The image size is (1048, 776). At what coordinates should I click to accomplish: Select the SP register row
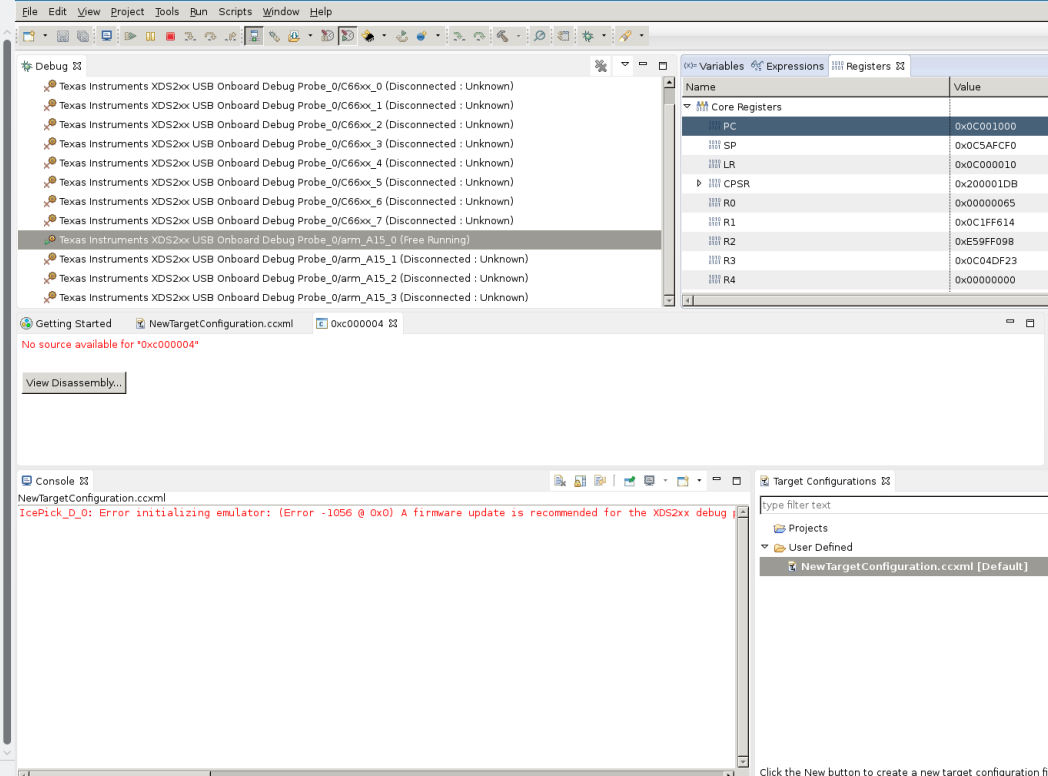(865, 145)
